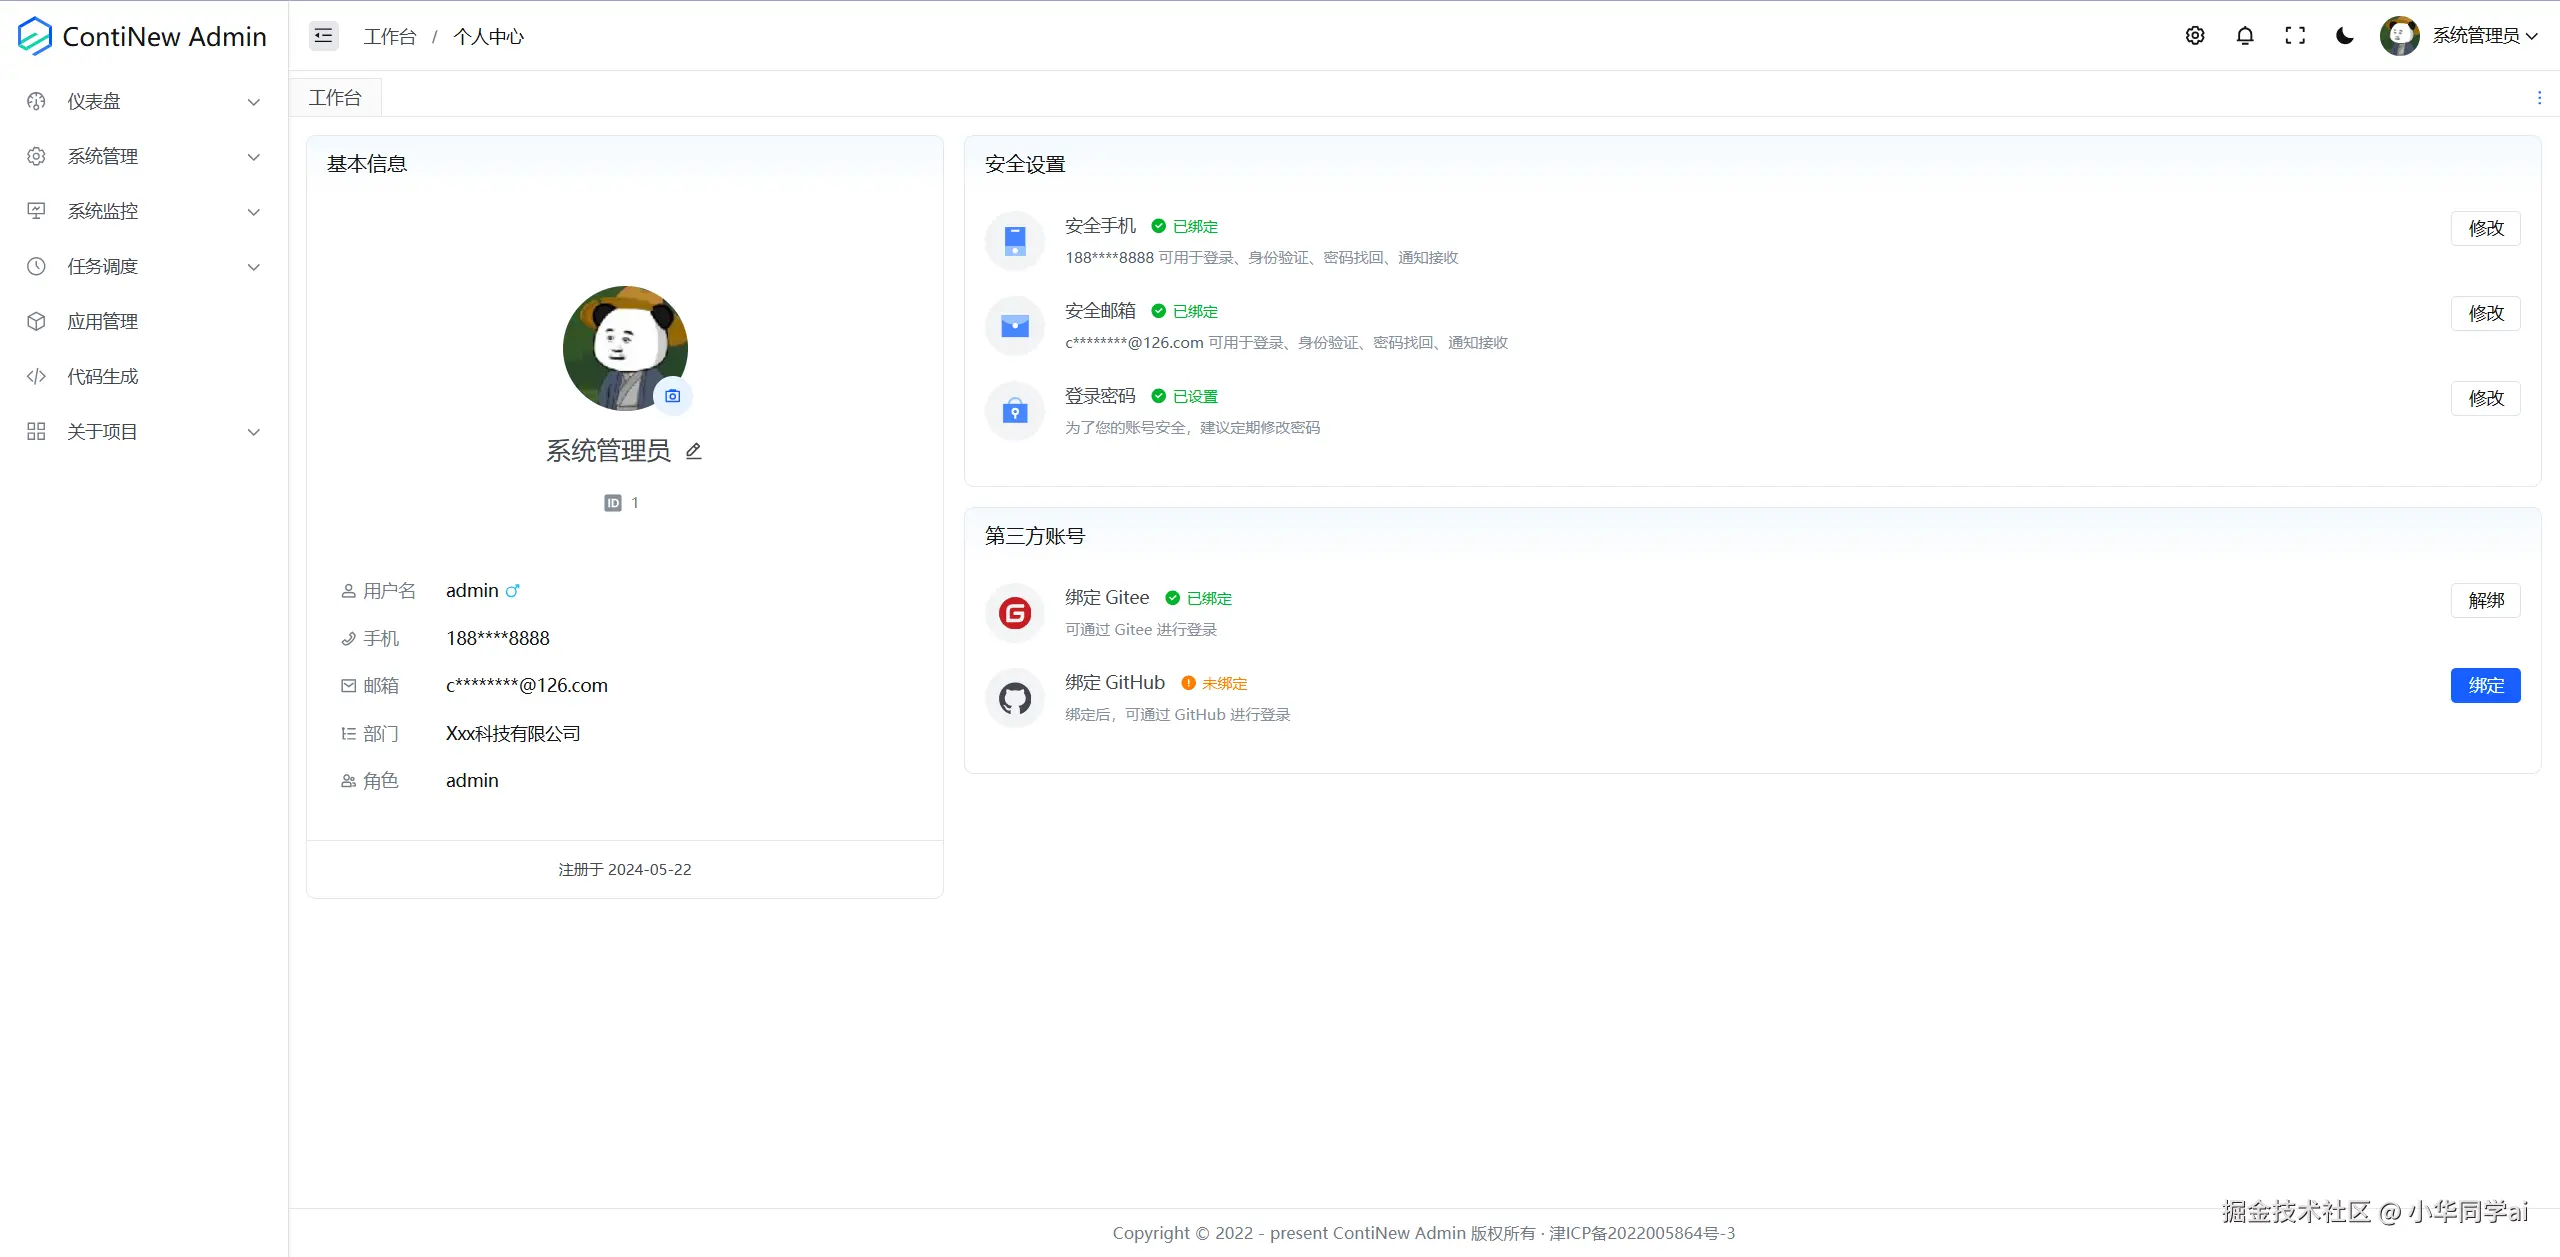Click the sidebar collapse menu icon
The image size is (2560, 1257).
coord(323,36)
